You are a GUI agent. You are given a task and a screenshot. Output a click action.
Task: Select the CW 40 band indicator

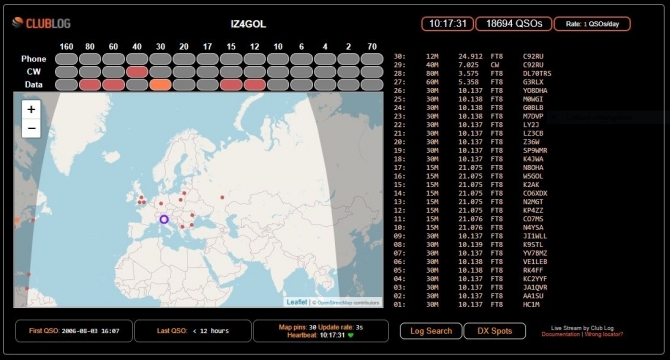(137, 72)
